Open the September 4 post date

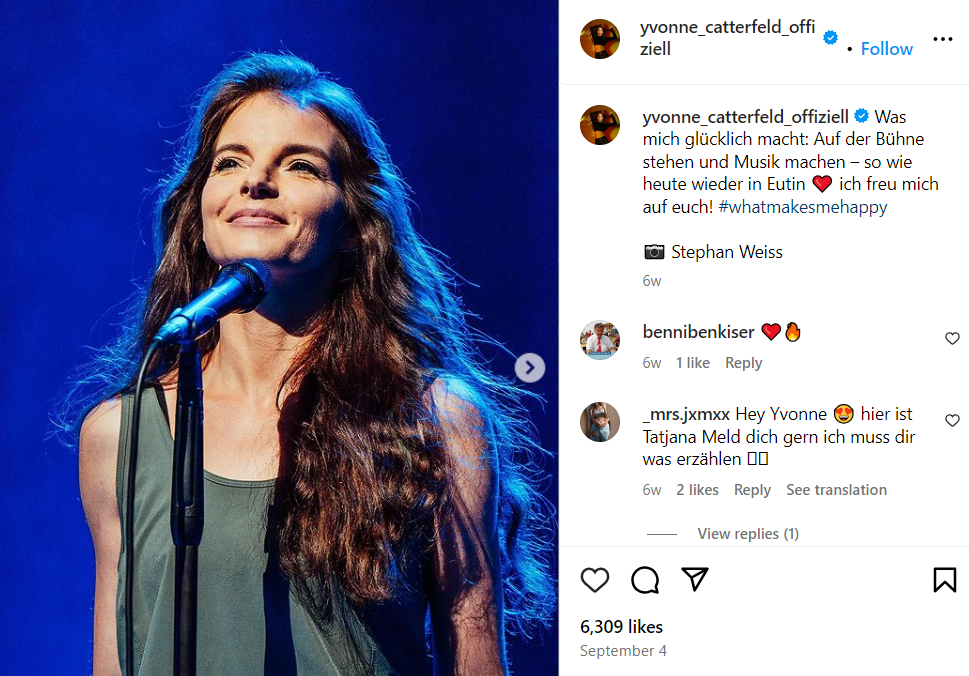pos(622,651)
